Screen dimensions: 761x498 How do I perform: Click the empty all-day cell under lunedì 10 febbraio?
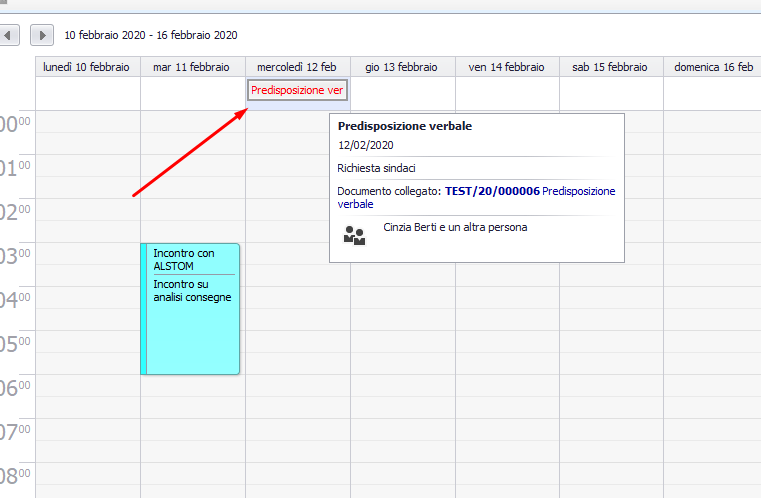(87, 93)
